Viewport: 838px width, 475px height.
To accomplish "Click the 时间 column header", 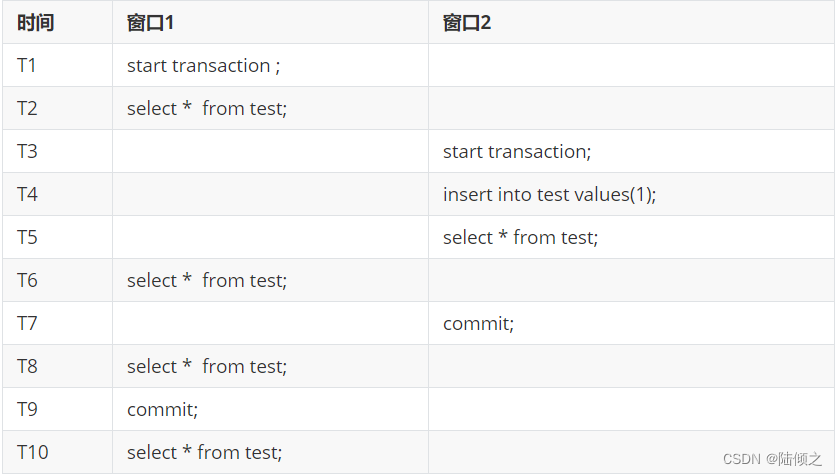I will [35, 23].
